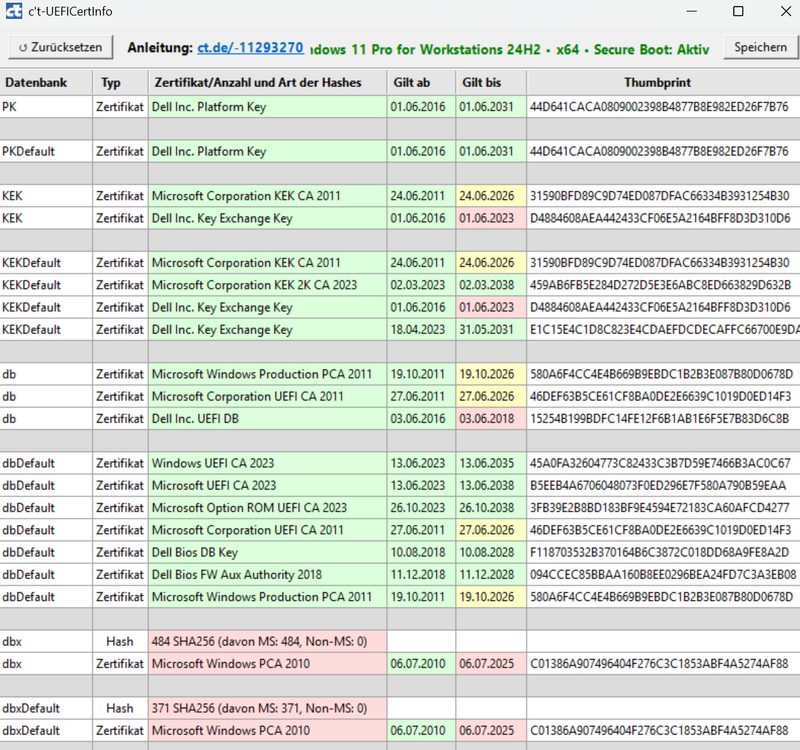Click the Gilt ab column header
Viewport: 800px width, 750px height.
[x=421, y=83]
